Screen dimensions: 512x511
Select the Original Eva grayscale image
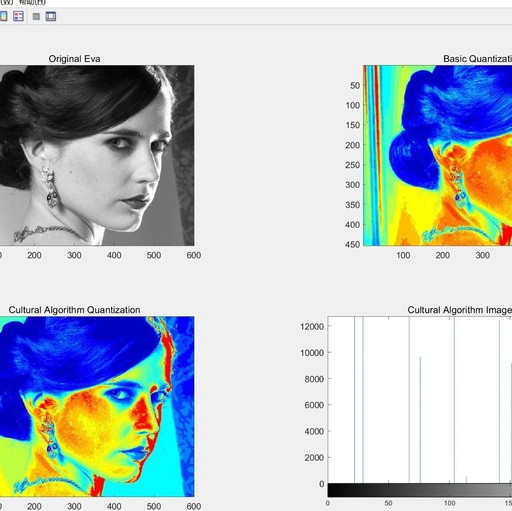pos(97,155)
